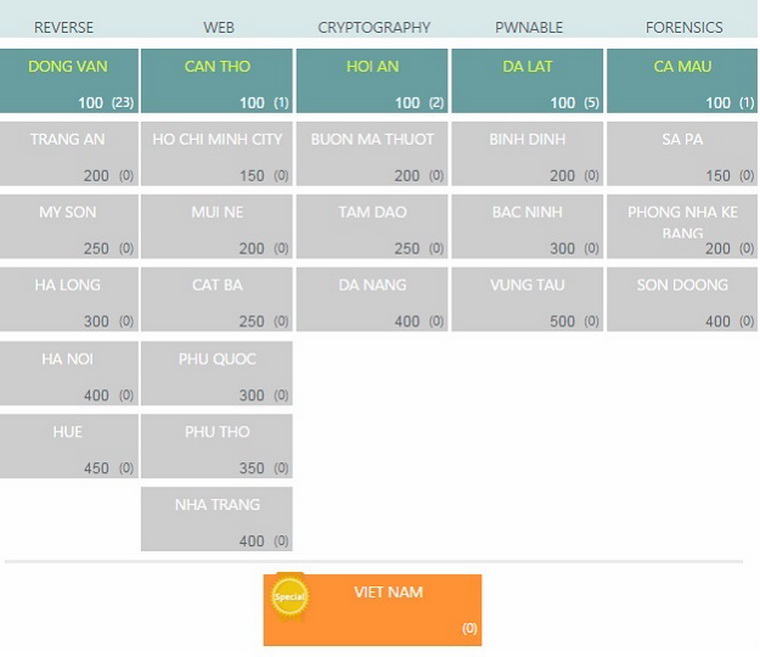Open the VIET NAM special challenge
Viewport: 760px width, 657px height.
(x=389, y=610)
